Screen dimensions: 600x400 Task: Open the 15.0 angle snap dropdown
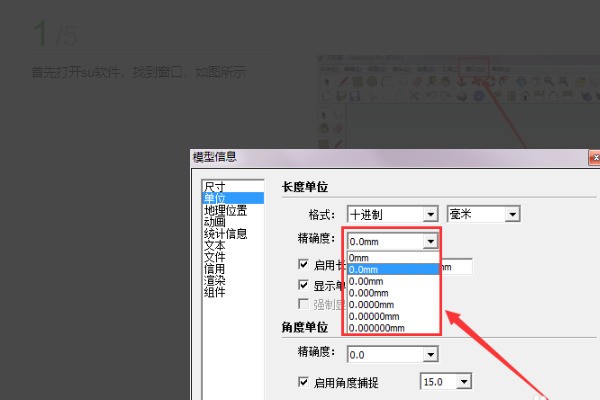click(464, 382)
